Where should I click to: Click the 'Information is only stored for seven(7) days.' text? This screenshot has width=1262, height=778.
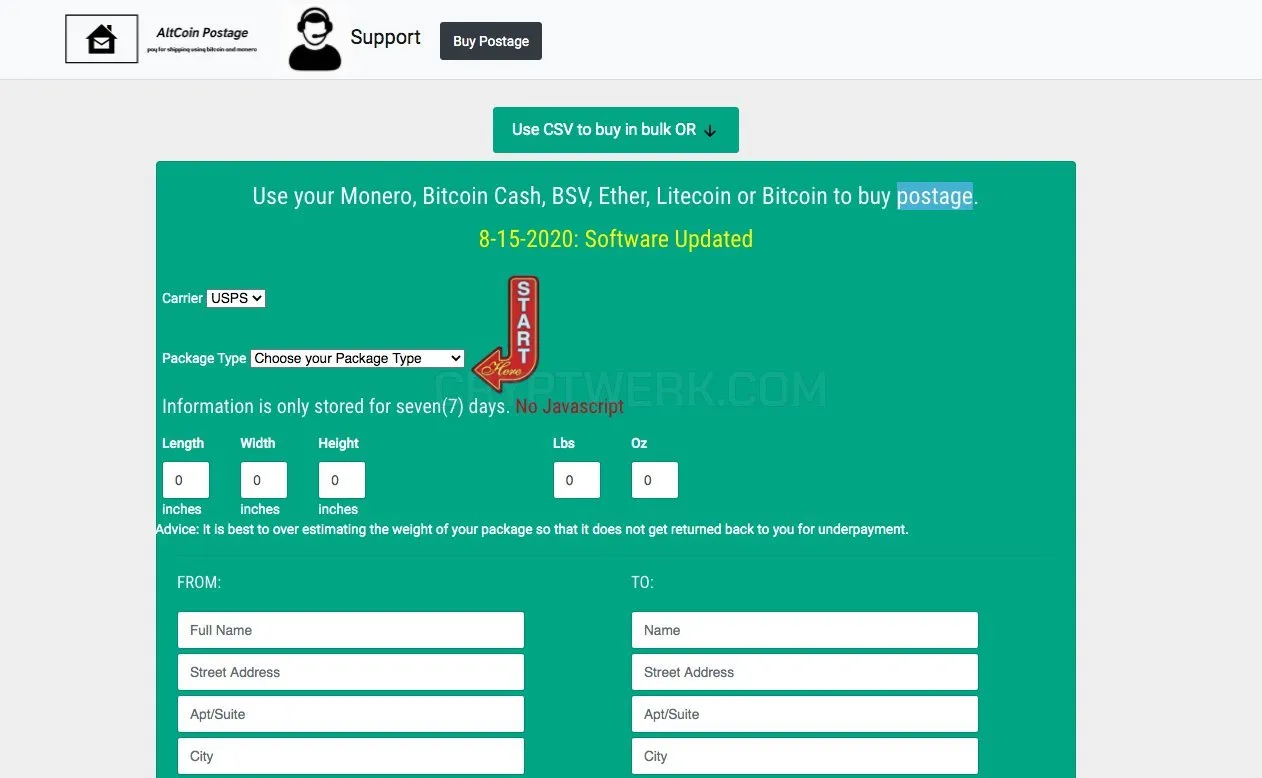pos(336,406)
